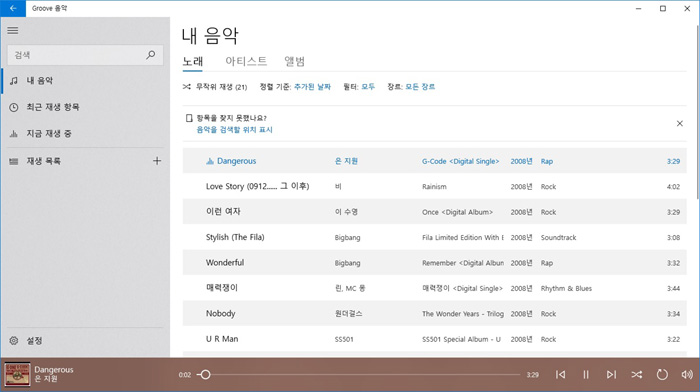Select the song 매력쟁이
This screenshot has height=392, width=700.
[x=434, y=288]
